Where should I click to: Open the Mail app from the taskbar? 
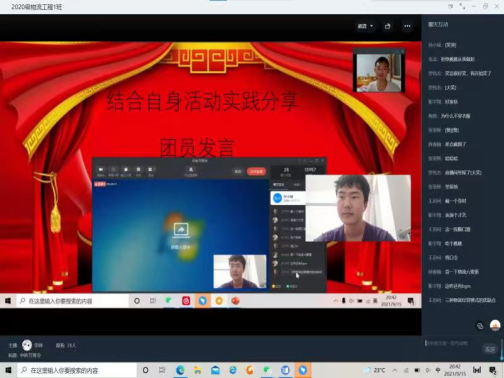pyautogui.click(x=215, y=370)
